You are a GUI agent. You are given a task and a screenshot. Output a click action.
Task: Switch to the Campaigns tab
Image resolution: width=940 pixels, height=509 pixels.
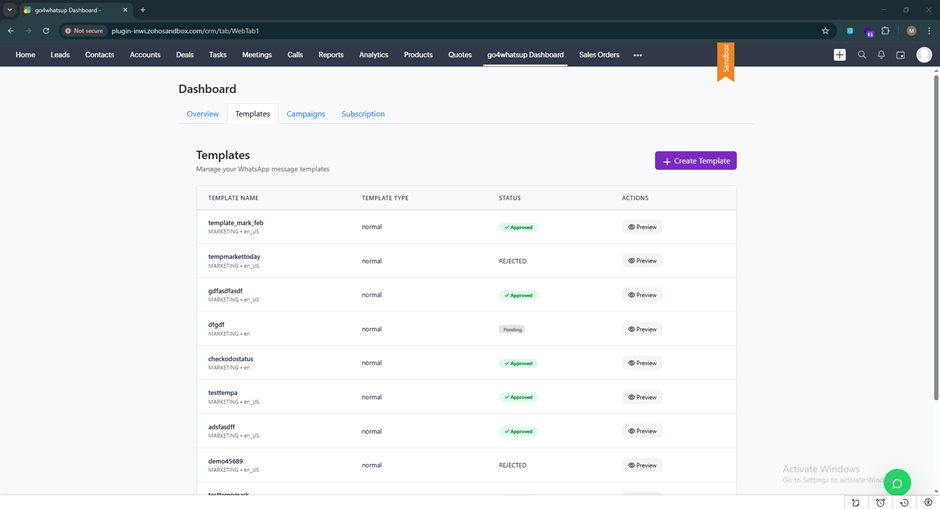305,114
